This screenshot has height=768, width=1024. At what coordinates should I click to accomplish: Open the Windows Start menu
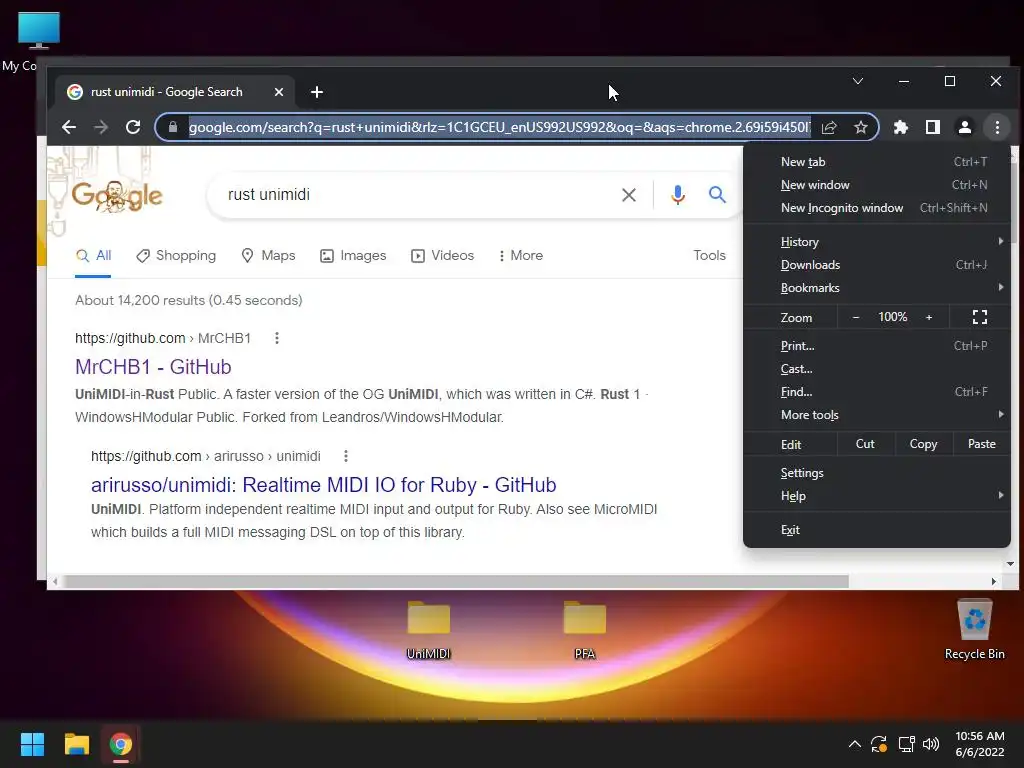32,744
